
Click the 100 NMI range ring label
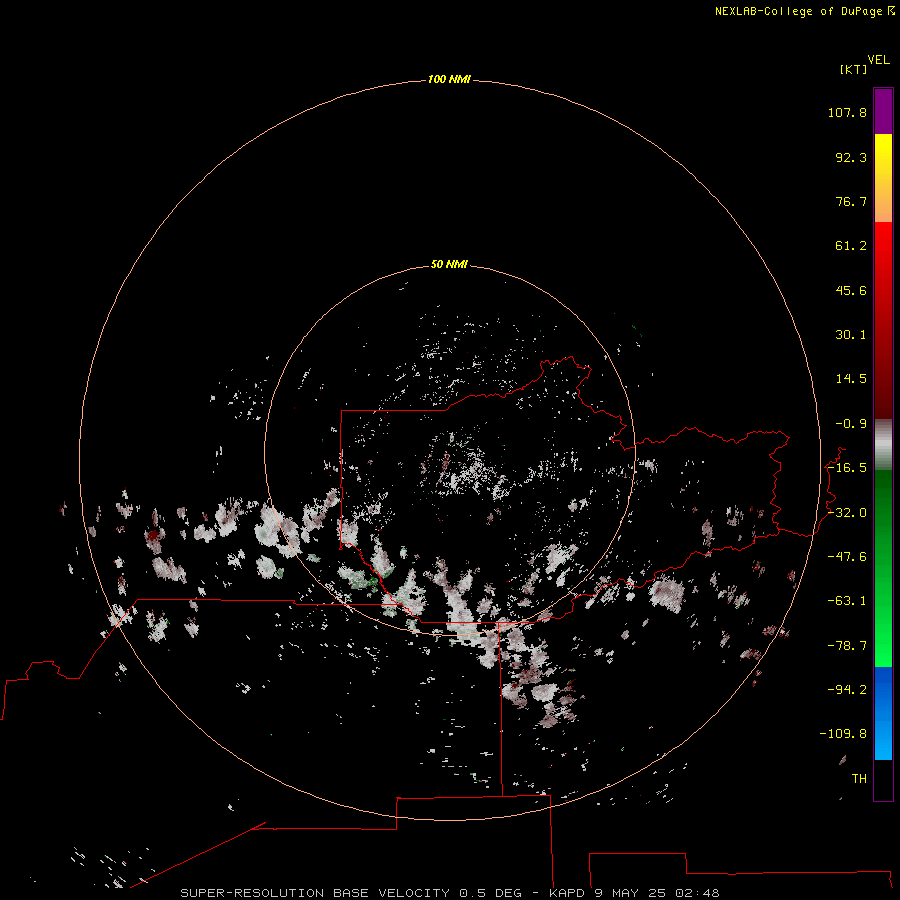tap(449, 79)
